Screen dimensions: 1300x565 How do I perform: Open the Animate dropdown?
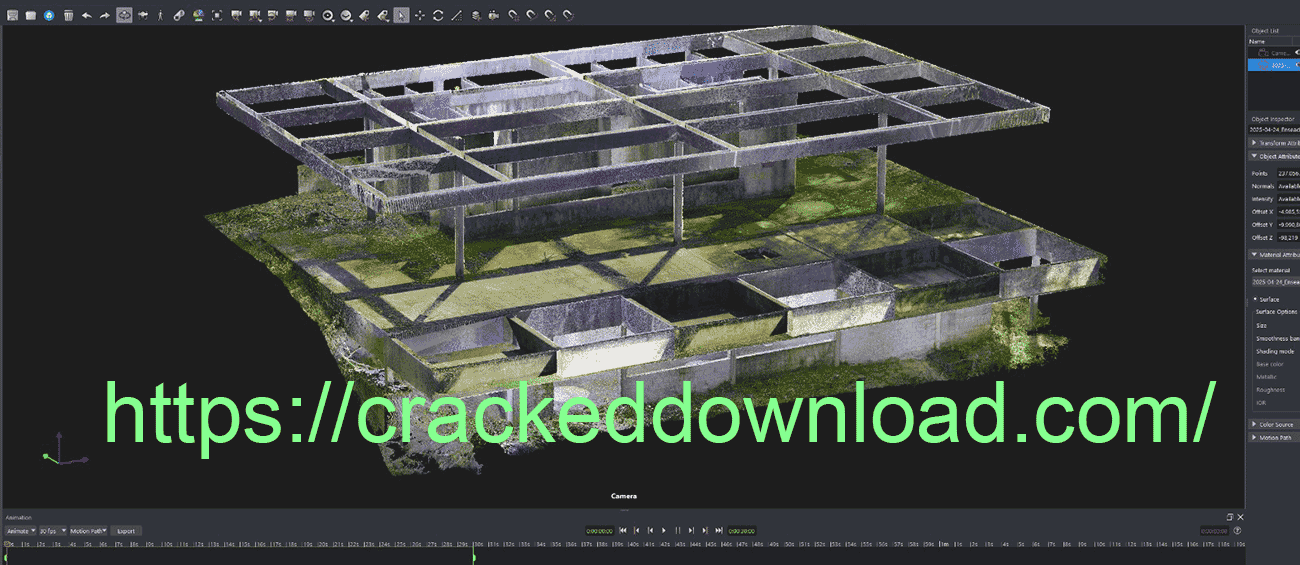click(20, 531)
